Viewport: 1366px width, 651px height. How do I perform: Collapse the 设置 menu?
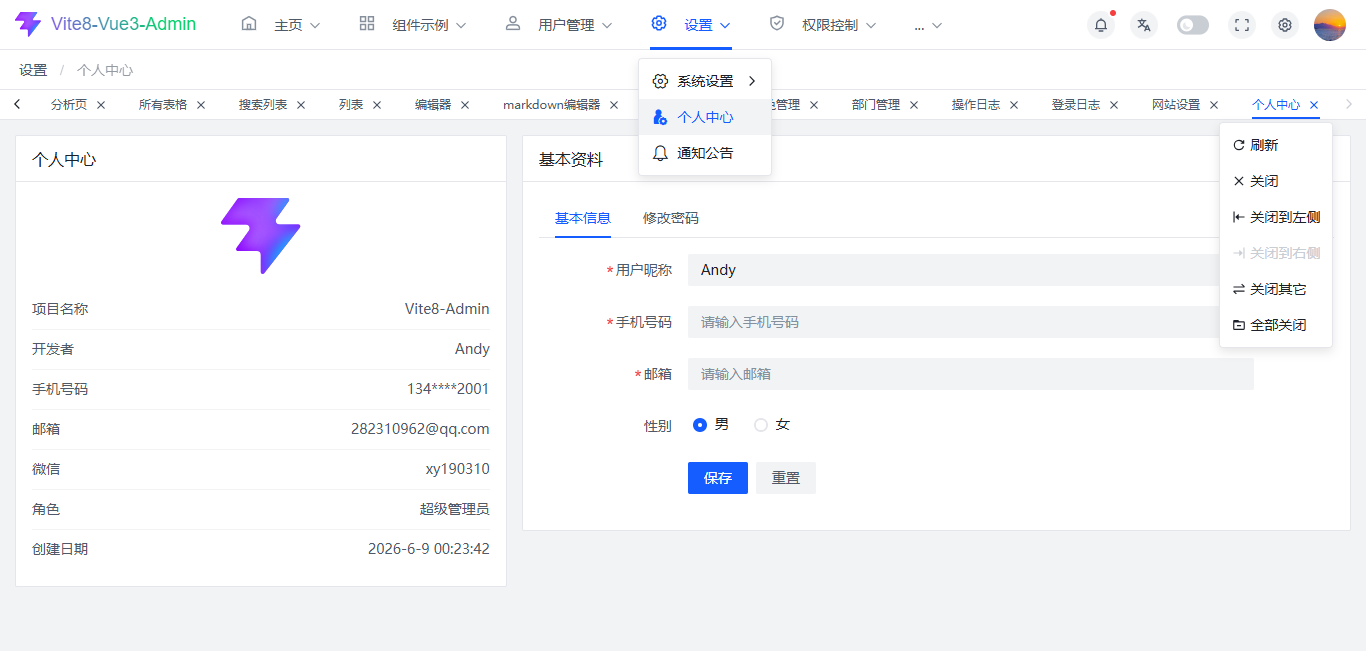(x=691, y=25)
